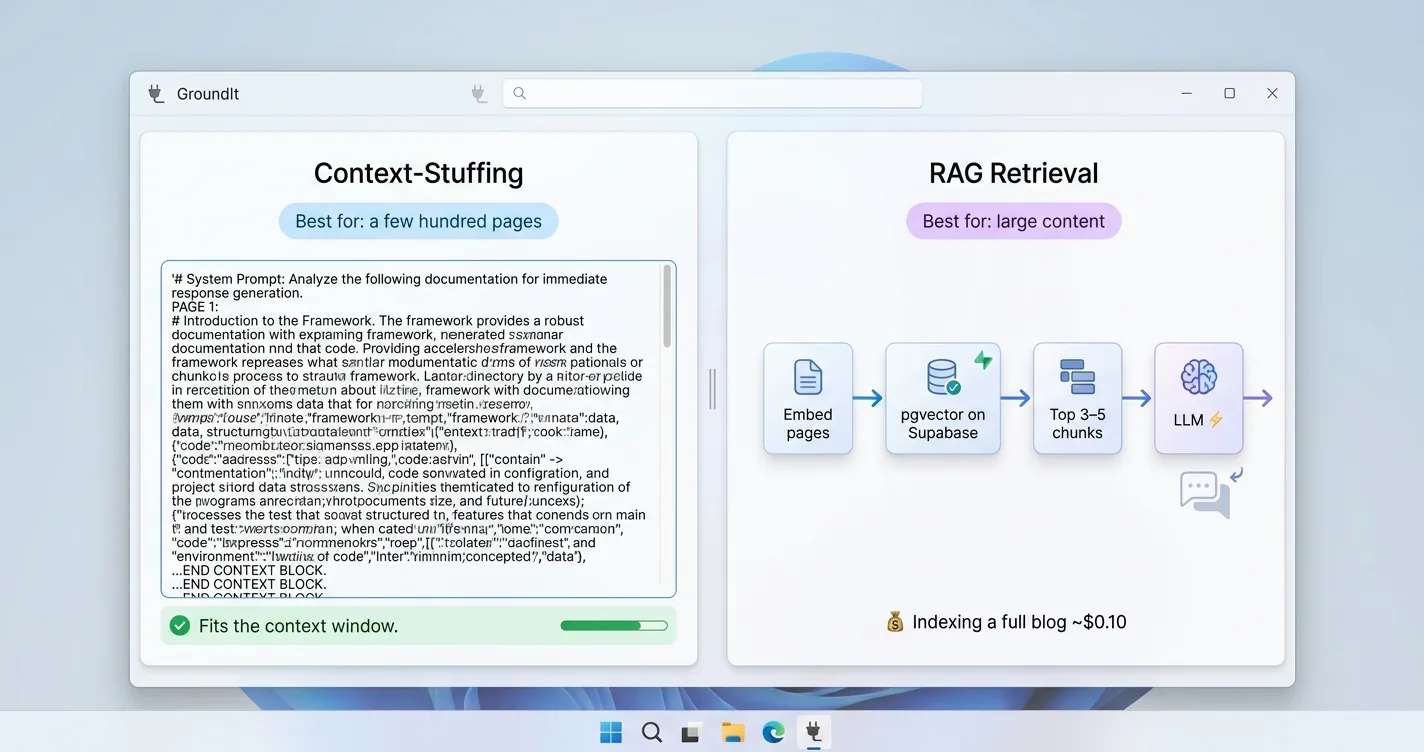1424x752 pixels.
Task: Click the 'Best for: a few hundred pages' pill
Action: tap(418, 221)
